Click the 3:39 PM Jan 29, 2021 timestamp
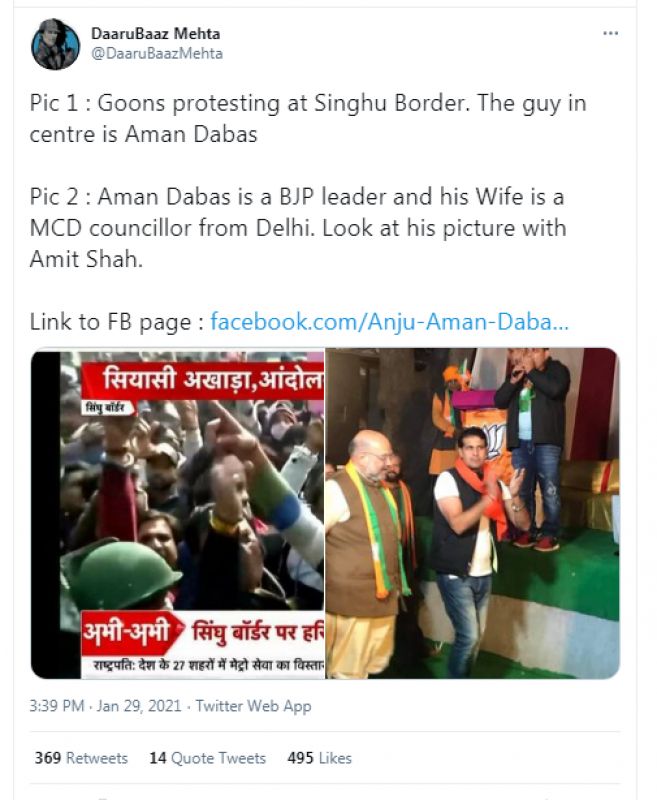Viewport: 657px width, 800px height. pos(105,706)
